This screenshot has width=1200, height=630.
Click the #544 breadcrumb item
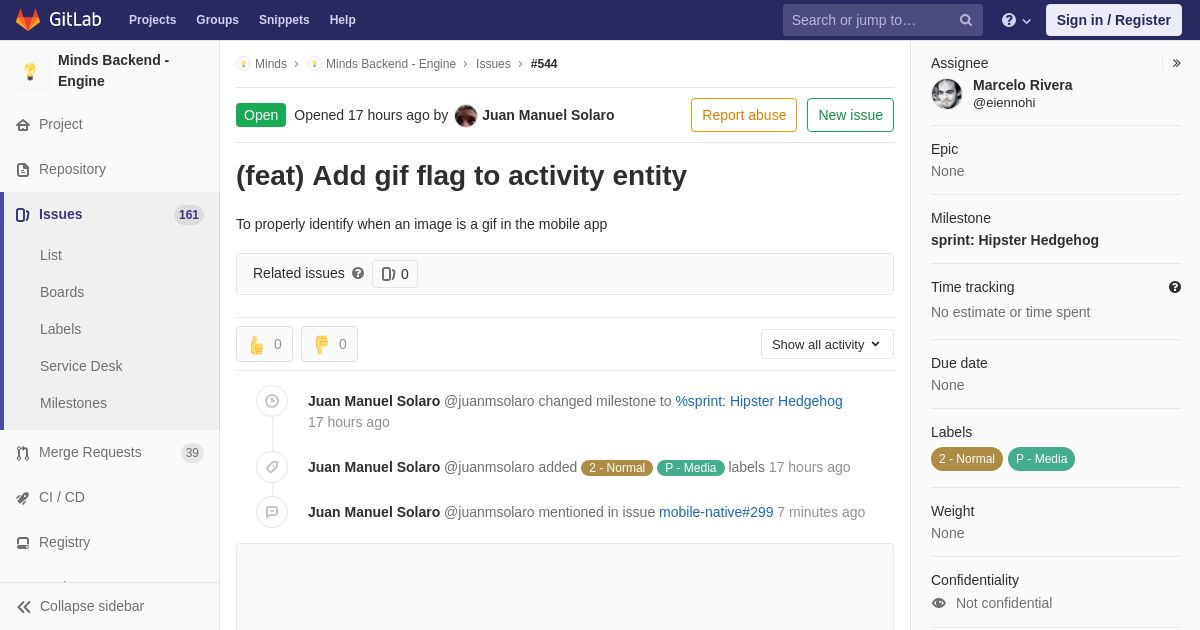click(544, 64)
